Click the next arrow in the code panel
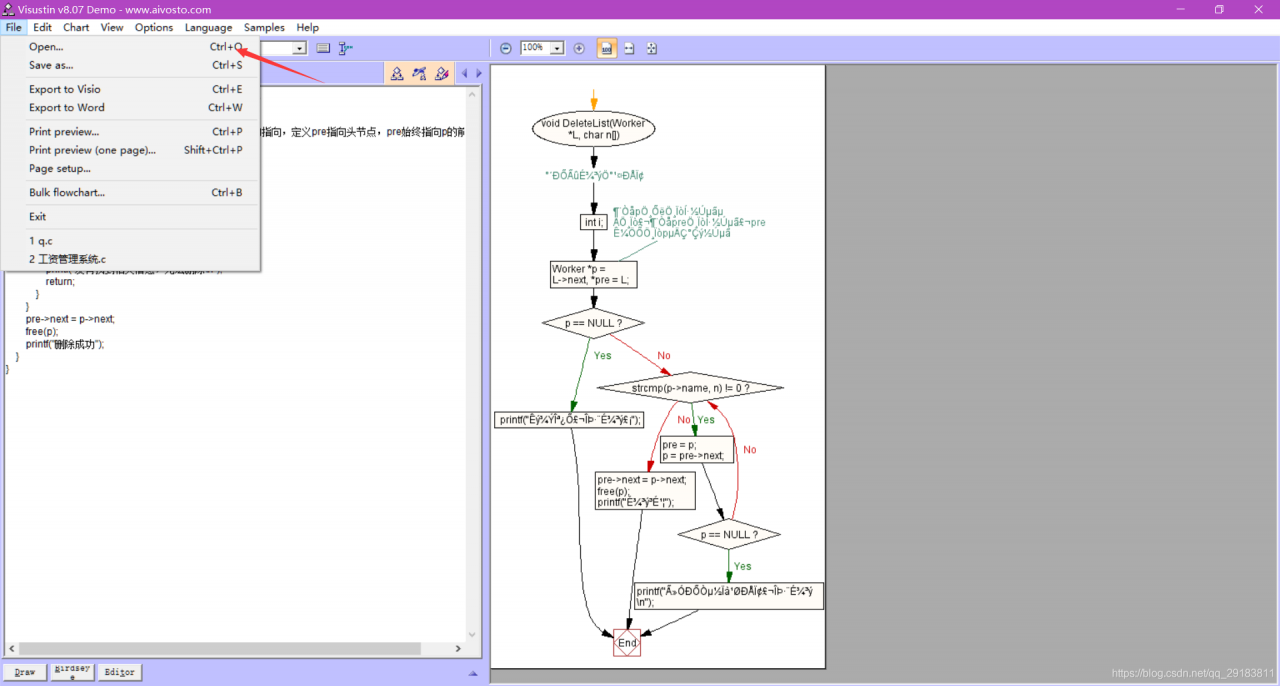 coord(478,73)
